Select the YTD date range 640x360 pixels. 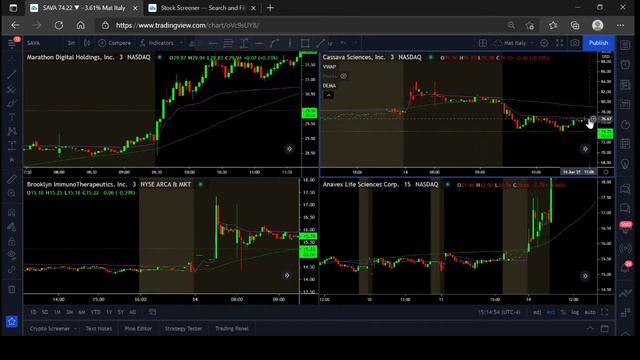tap(96, 312)
